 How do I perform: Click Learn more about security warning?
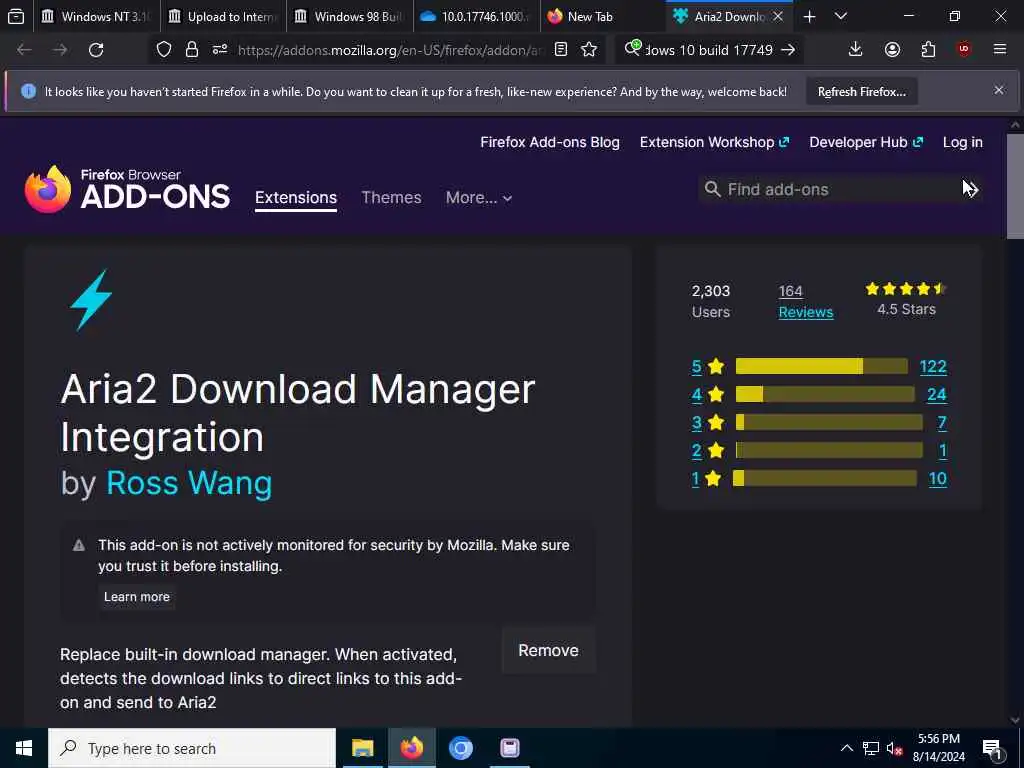click(136, 597)
